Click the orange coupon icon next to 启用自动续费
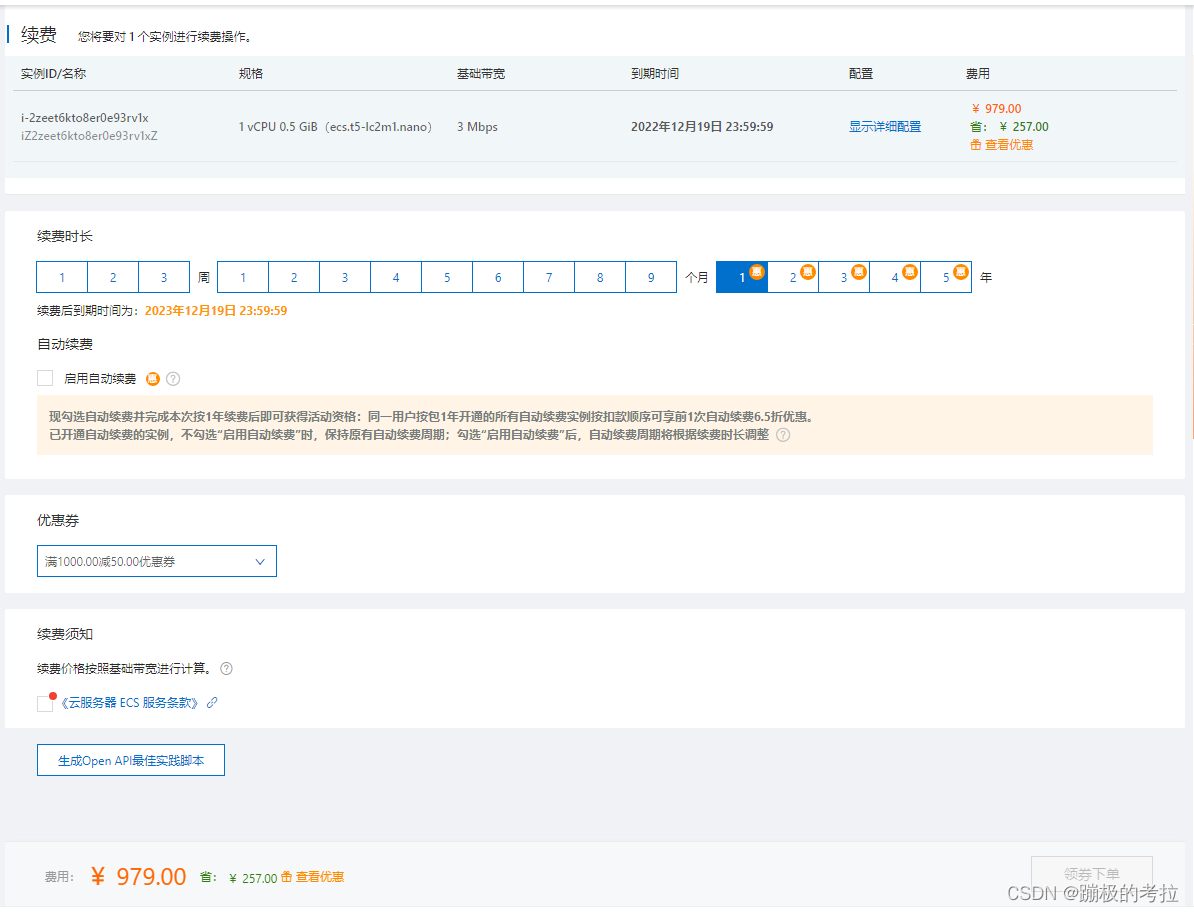The image size is (1194, 912). click(153, 378)
